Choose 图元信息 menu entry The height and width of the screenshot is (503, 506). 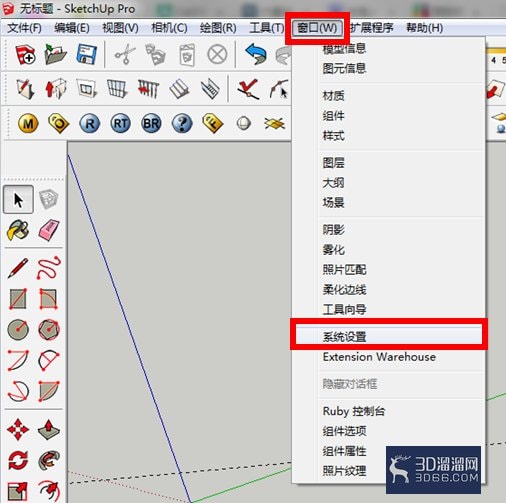(x=344, y=69)
